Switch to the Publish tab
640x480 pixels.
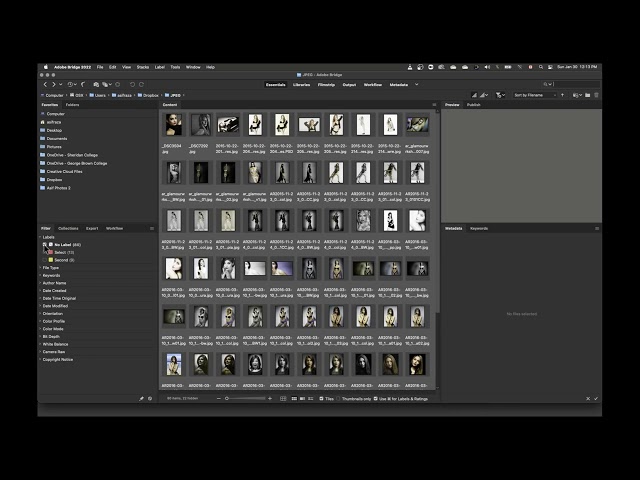click(x=473, y=105)
